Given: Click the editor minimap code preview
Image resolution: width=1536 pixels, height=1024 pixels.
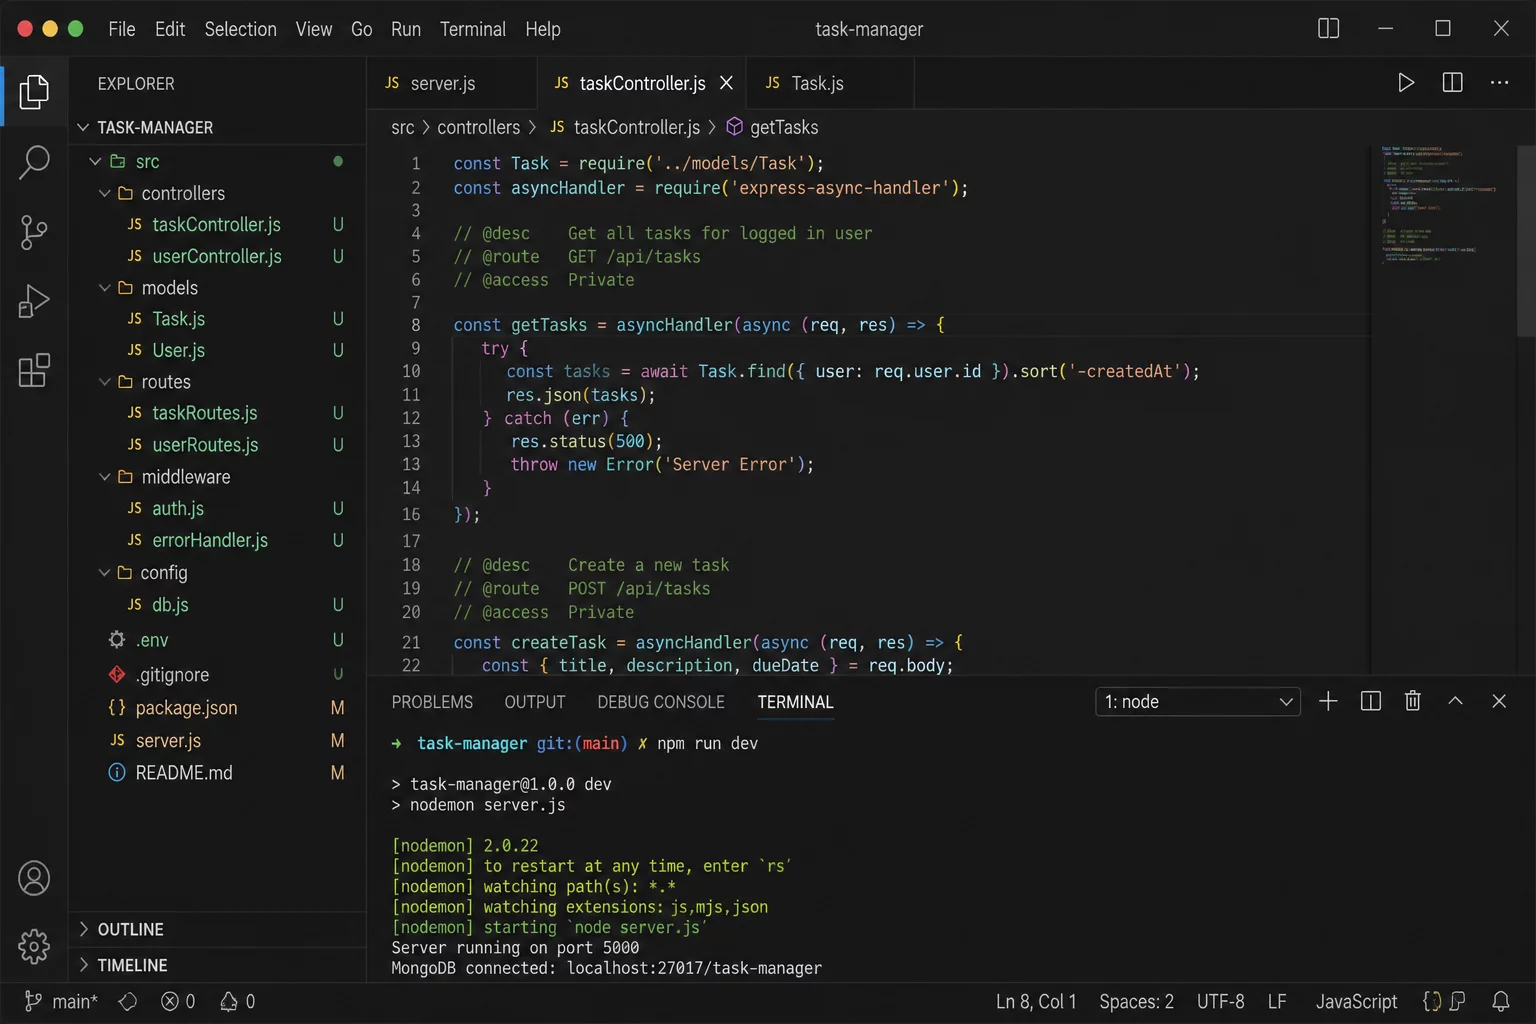Looking at the screenshot, I should tap(1440, 205).
